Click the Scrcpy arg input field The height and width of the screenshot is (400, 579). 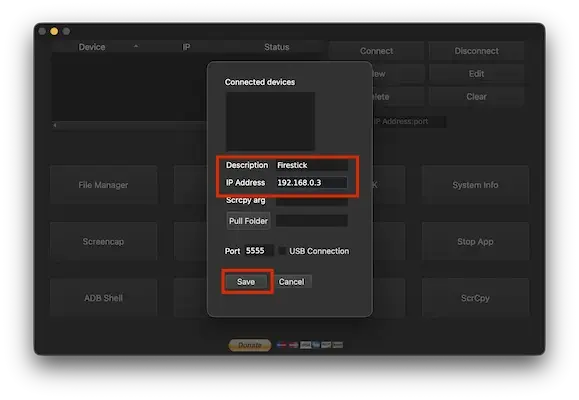pos(312,201)
